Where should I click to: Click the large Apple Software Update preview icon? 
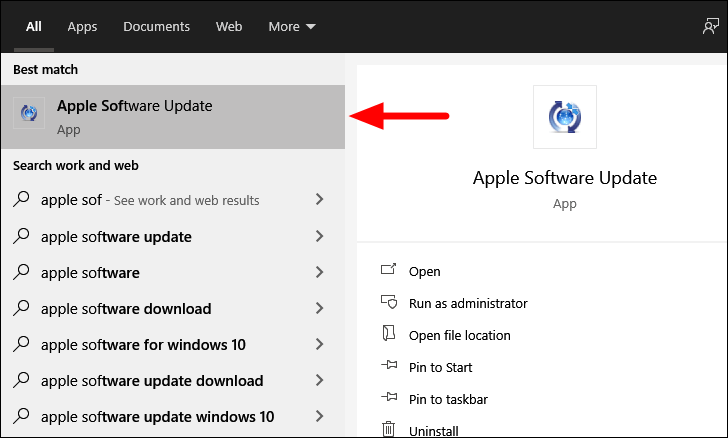coord(565,117)
